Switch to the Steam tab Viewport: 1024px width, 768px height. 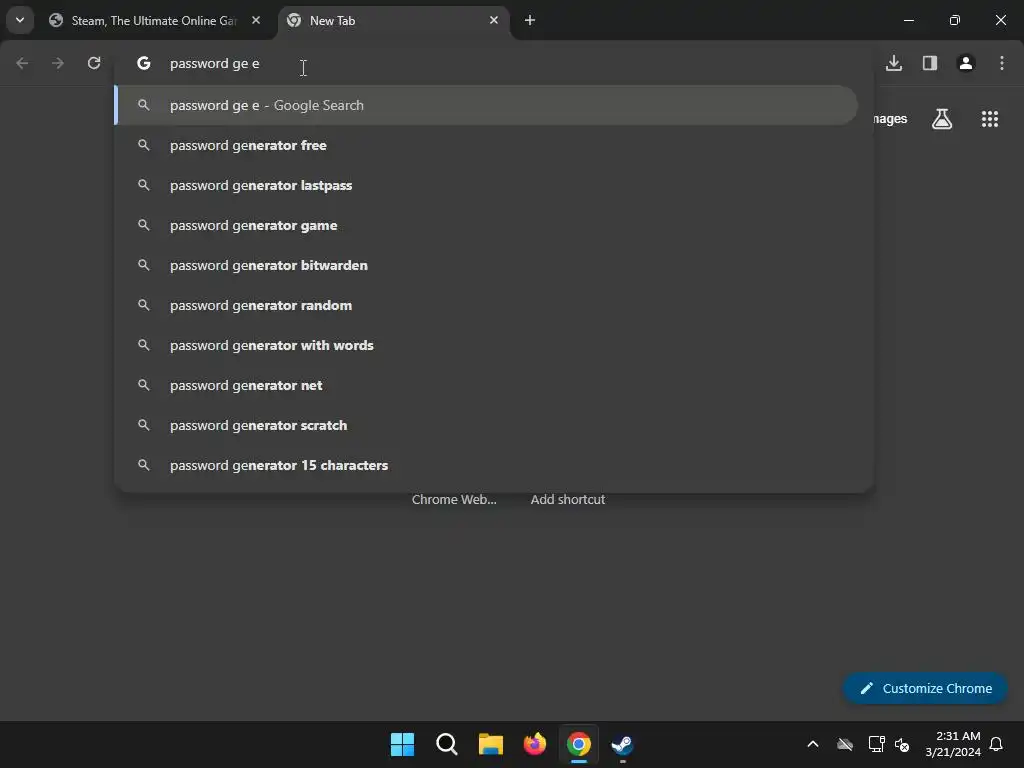point(155,21)
